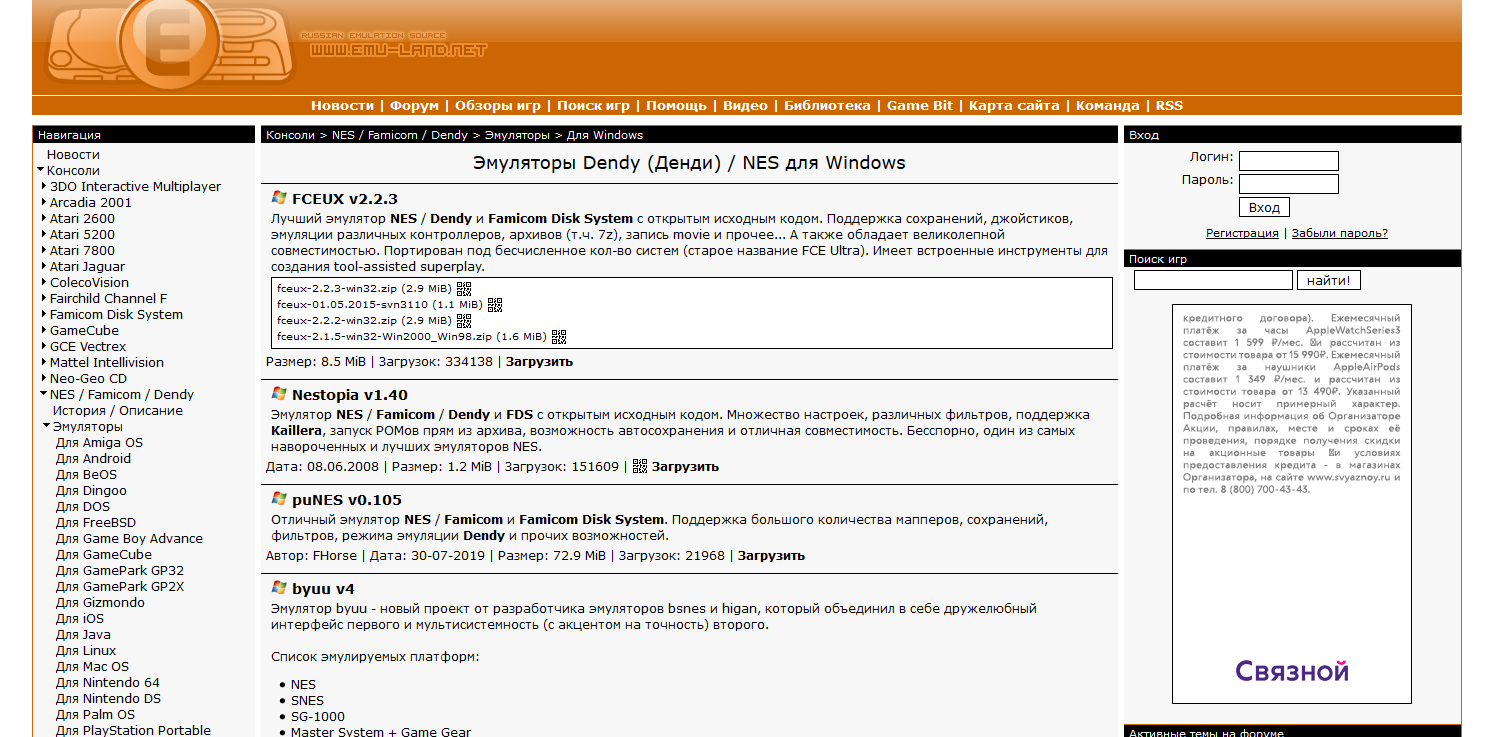Open the RSS menu item
Viewport: 1507px width, 737px height.
coord(1169,105)
